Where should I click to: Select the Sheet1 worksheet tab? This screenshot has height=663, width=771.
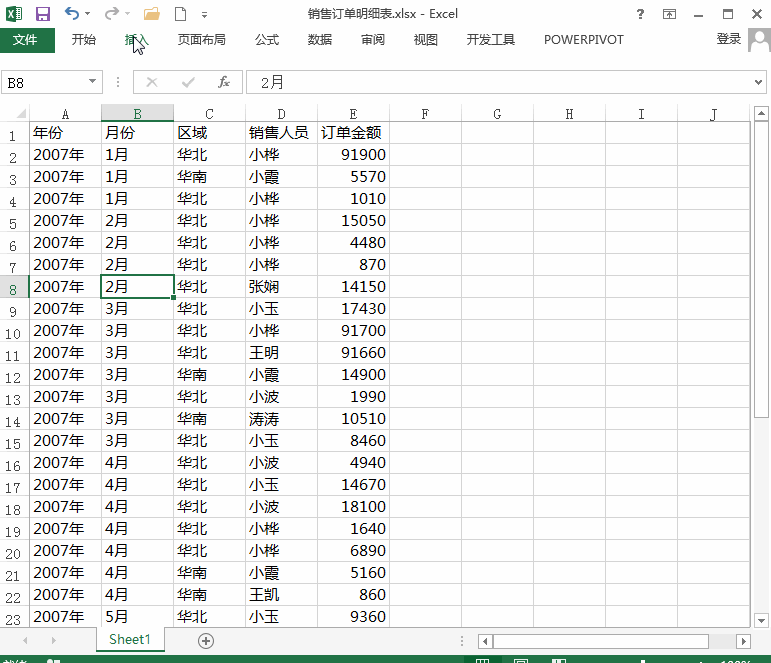130,639
